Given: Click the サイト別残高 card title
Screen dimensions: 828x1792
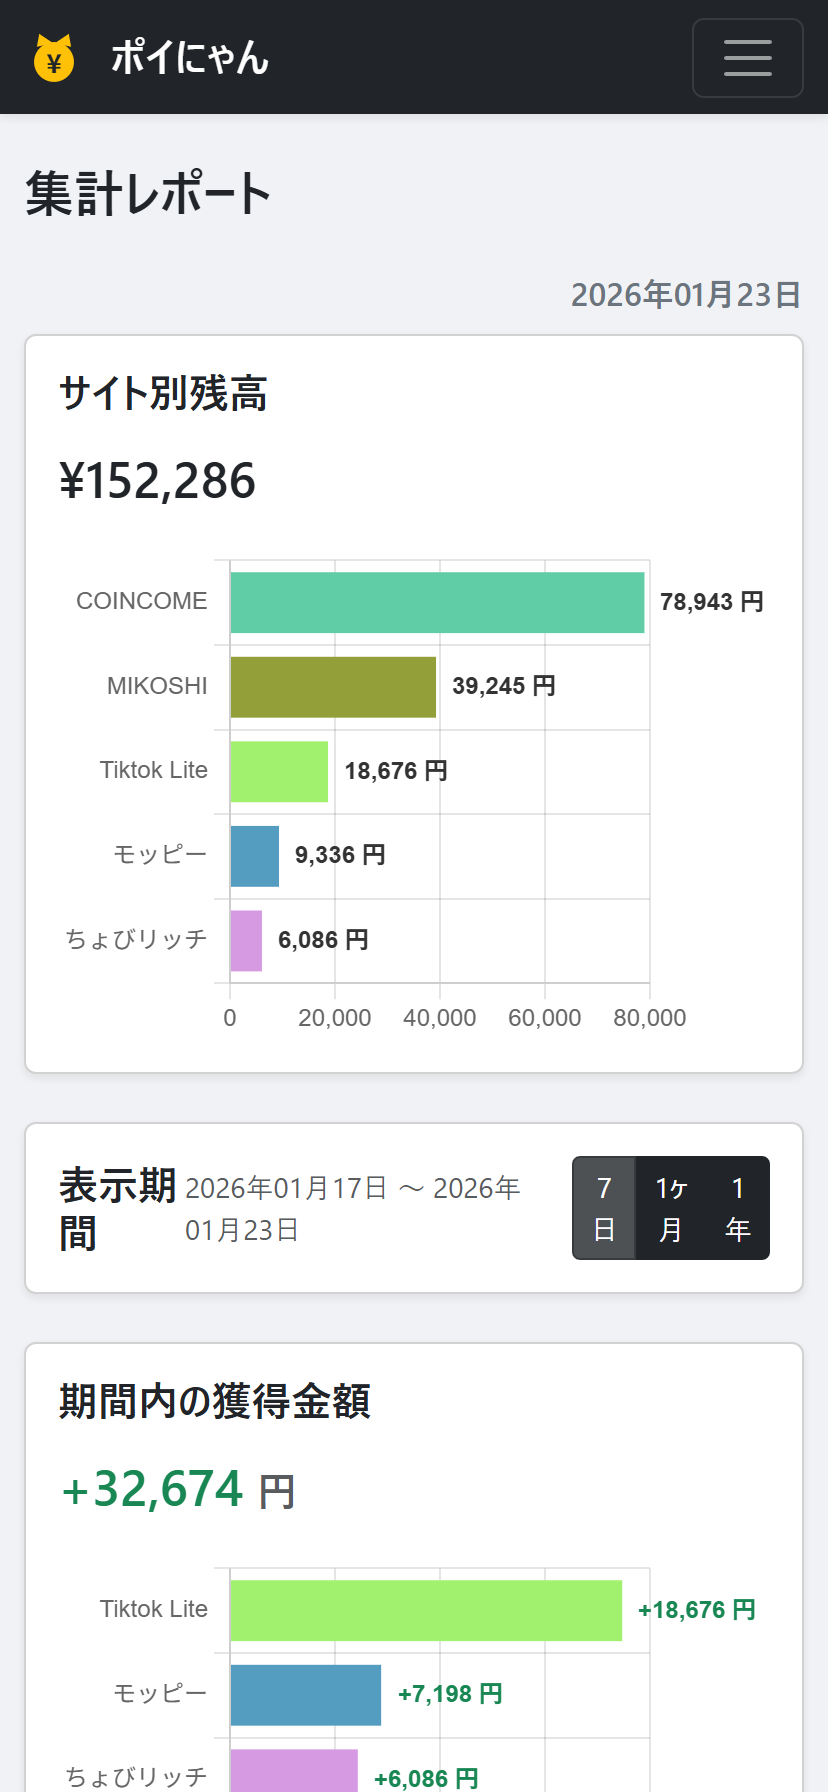Looking at the screenshot, I should pyautogui.click(x=162, y=394).
